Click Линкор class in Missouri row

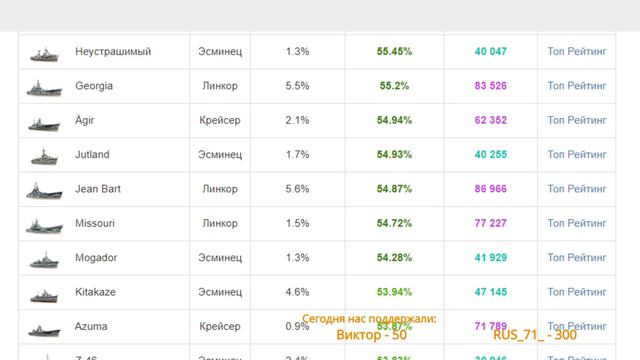[x=220, y=223]
